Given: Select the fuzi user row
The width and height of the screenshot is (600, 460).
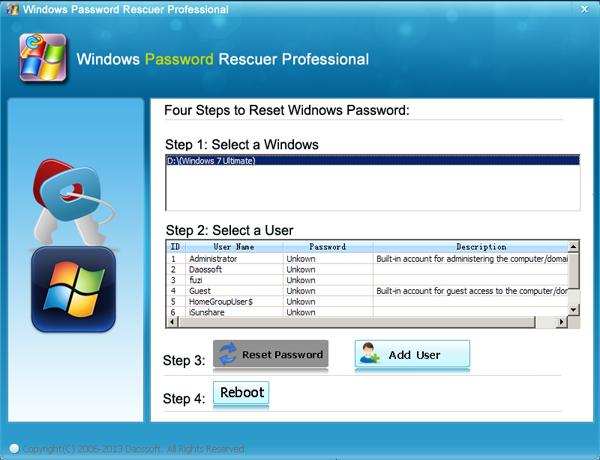Looking at the screenshot, I should [368, 280].
